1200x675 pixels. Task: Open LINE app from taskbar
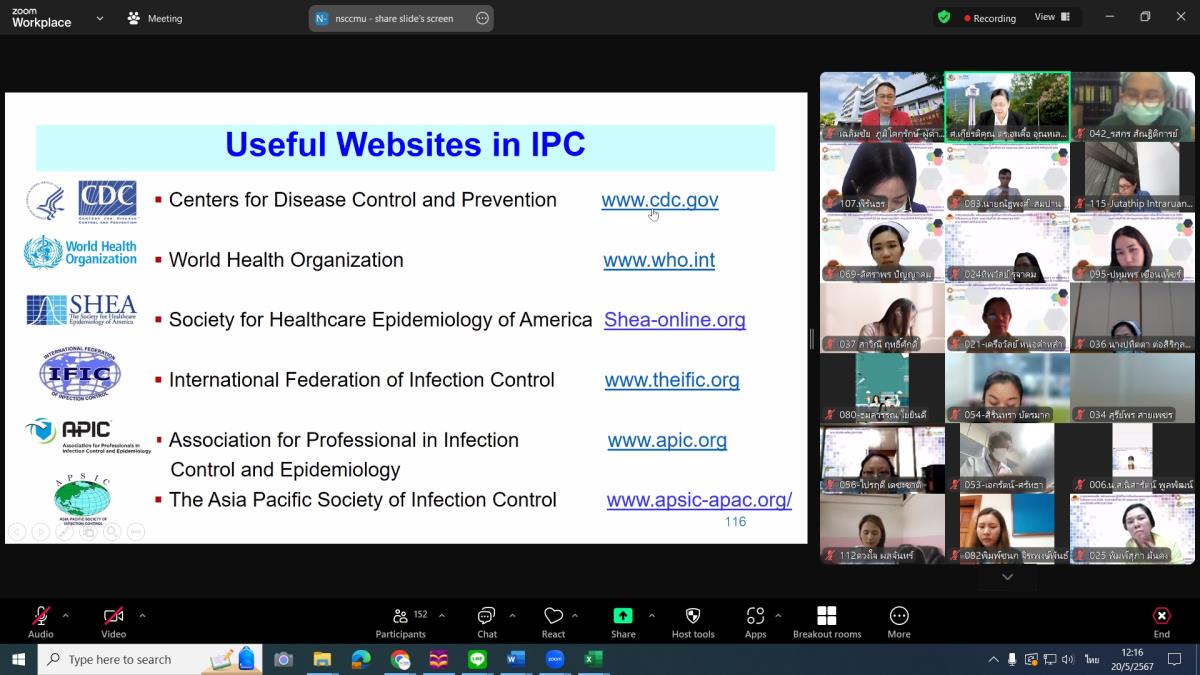click(x=477, y=659)
